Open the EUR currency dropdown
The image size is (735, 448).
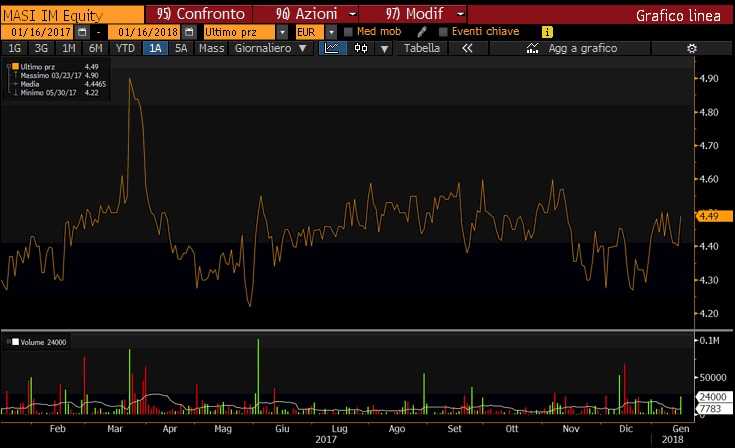click(330, 32)
